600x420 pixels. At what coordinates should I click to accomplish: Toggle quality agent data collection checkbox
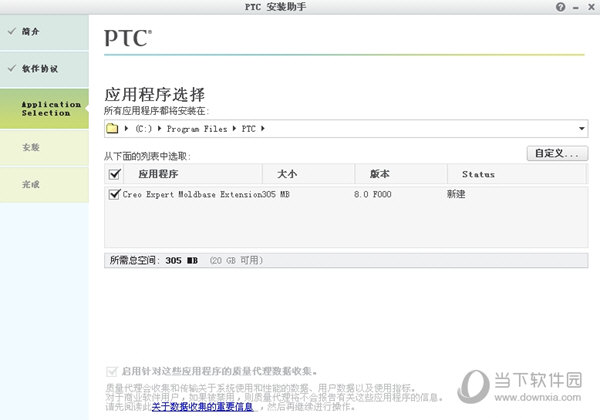tap(111, 371)
